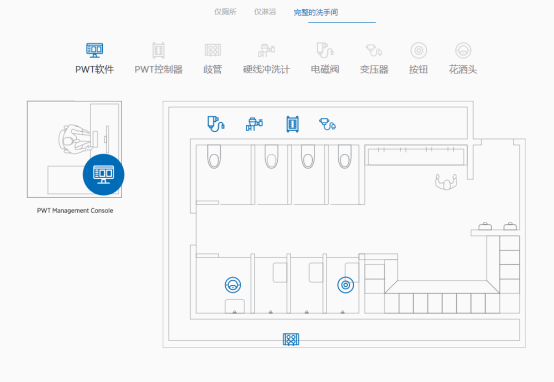Viewport: 554px width, 382px height.
Task: Switch to the 仅淋浴 tab
Action: (265, 12)
